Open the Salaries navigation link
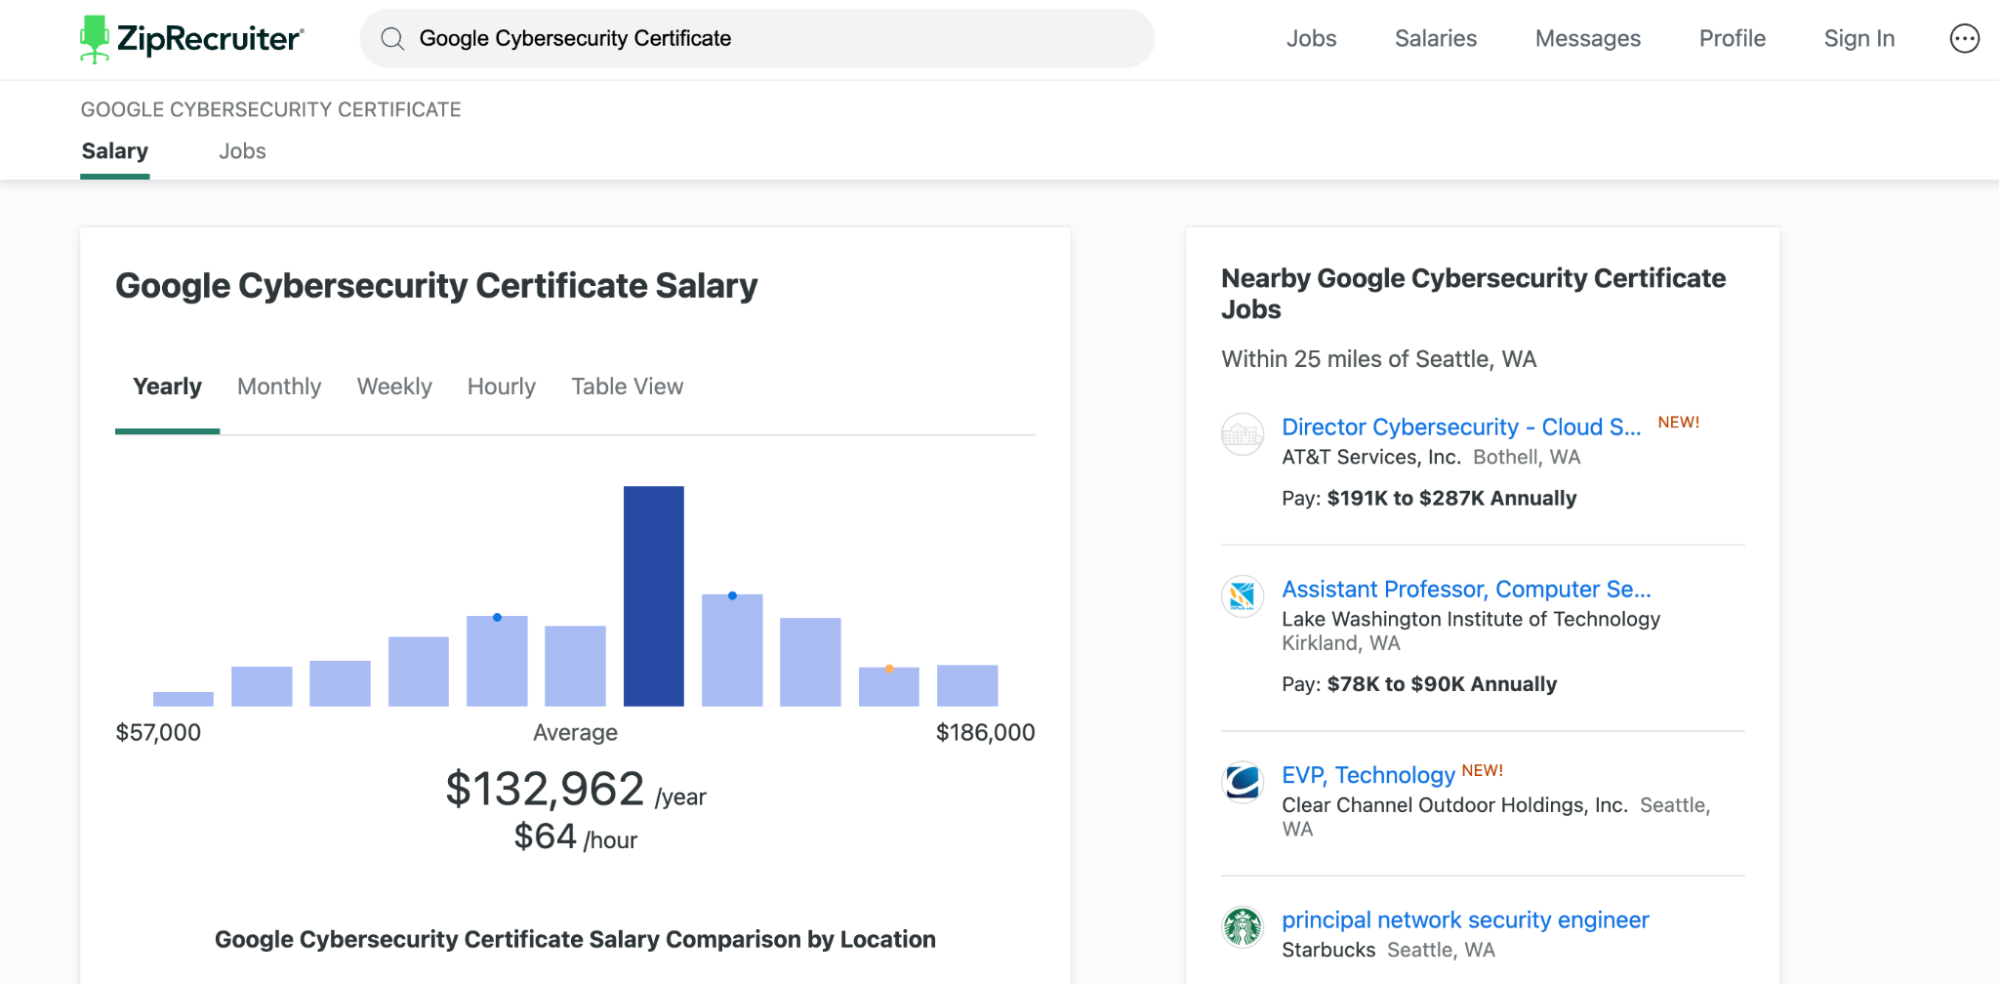The width and height of the screenshot is (1999, 984). coord(1435,39)
